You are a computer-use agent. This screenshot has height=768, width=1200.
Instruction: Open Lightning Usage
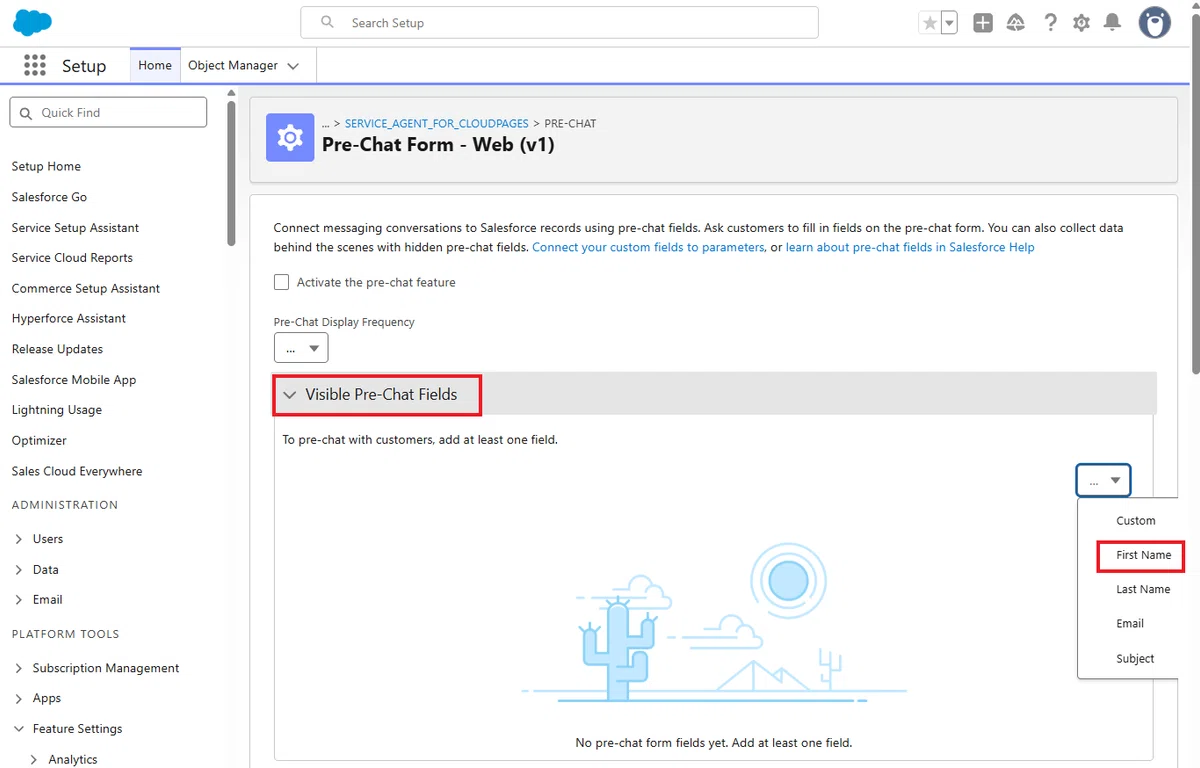(57, 409)
